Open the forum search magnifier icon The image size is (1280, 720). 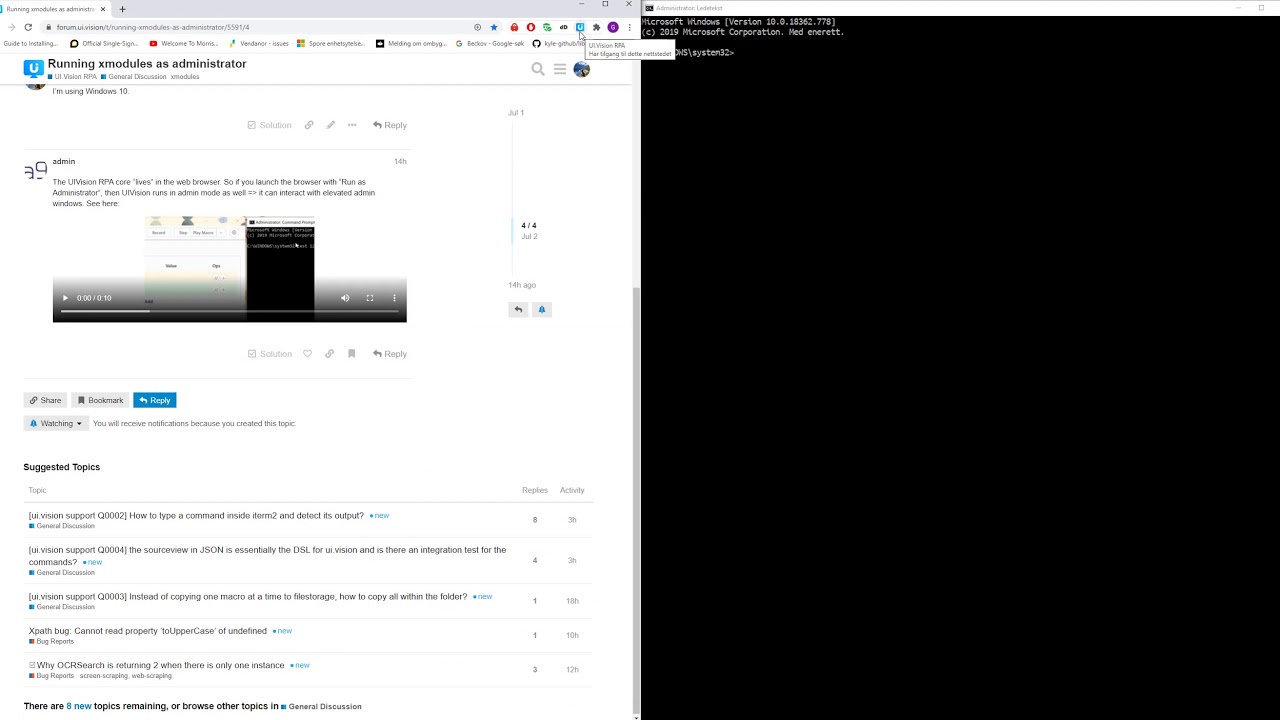click(538, 69)
